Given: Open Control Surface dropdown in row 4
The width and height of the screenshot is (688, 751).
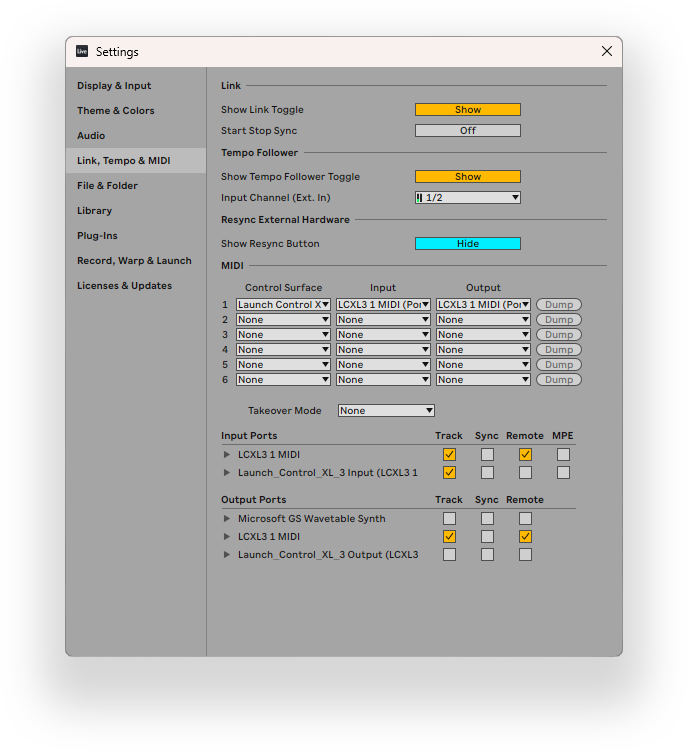Looking at the screenshot, I should [x=283, y=350].
